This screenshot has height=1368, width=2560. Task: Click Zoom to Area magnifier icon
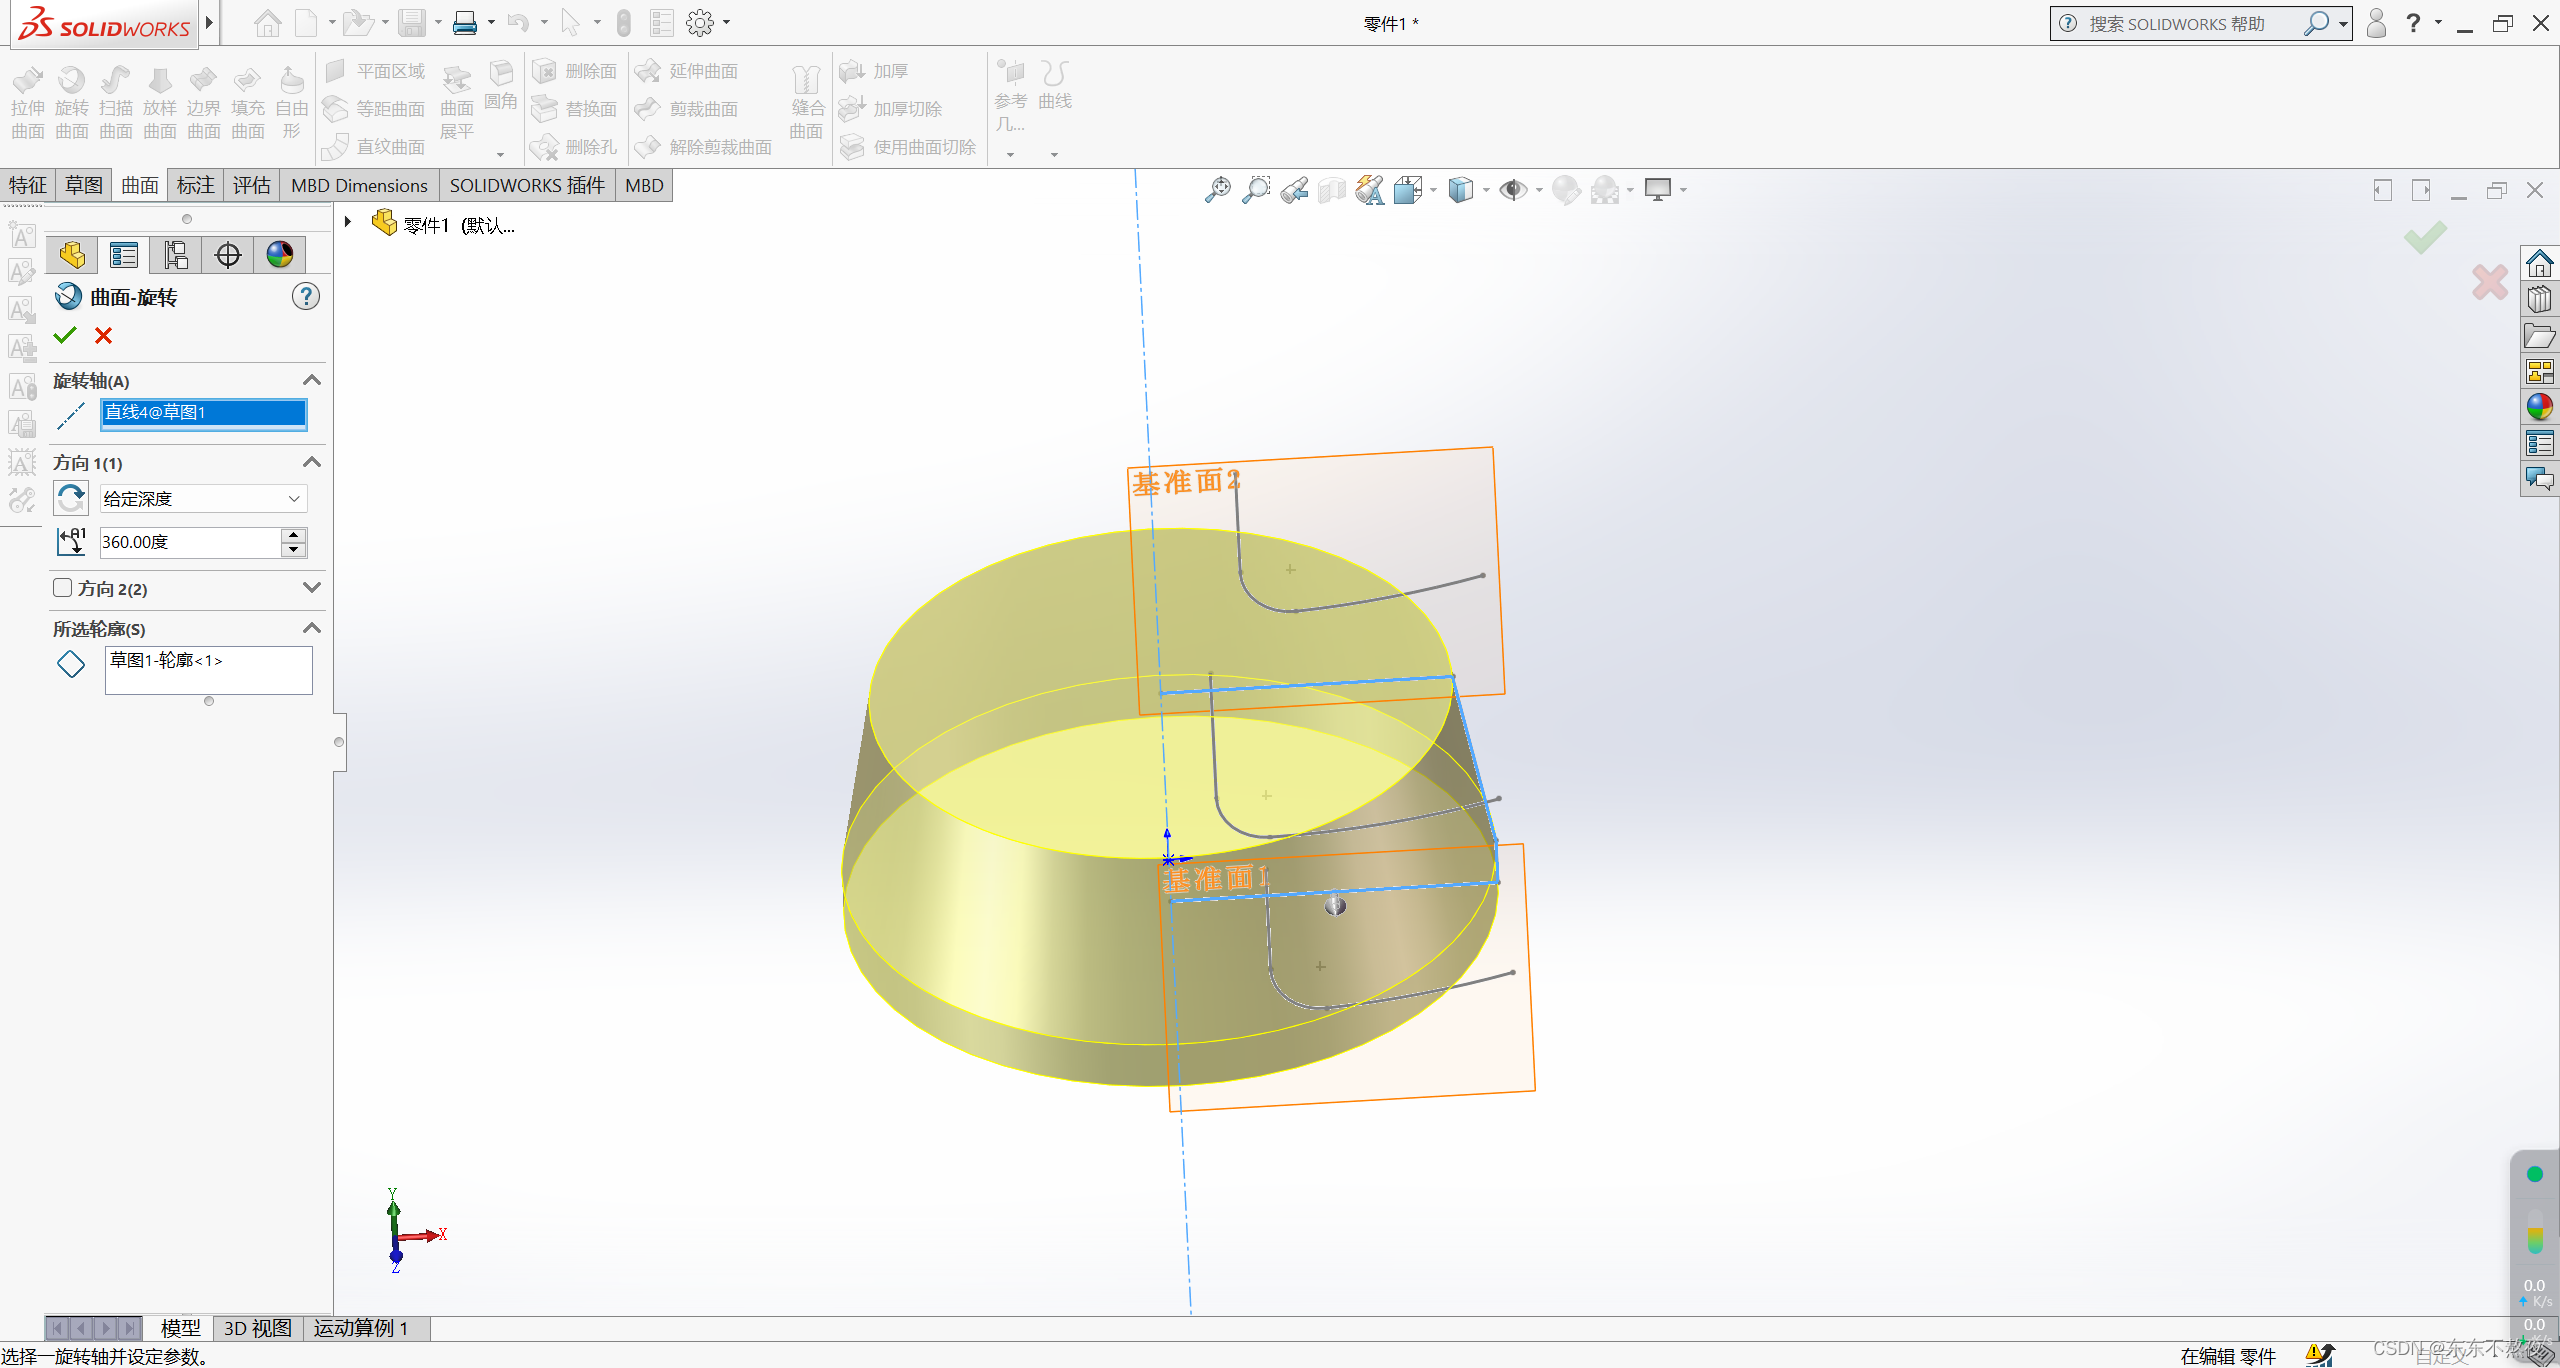tap(1256, 189)
